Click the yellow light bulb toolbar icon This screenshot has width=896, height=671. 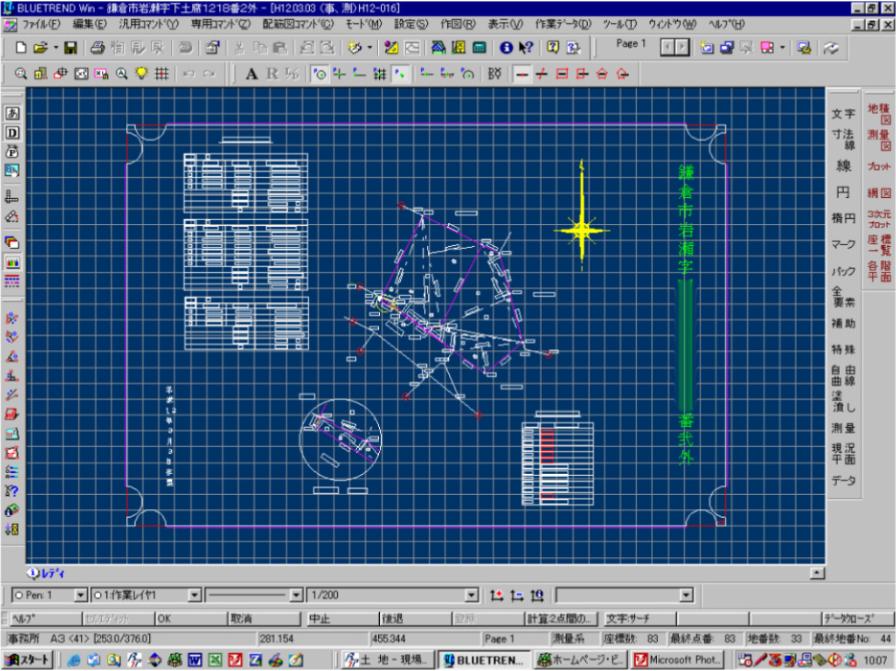pos(141,71)
